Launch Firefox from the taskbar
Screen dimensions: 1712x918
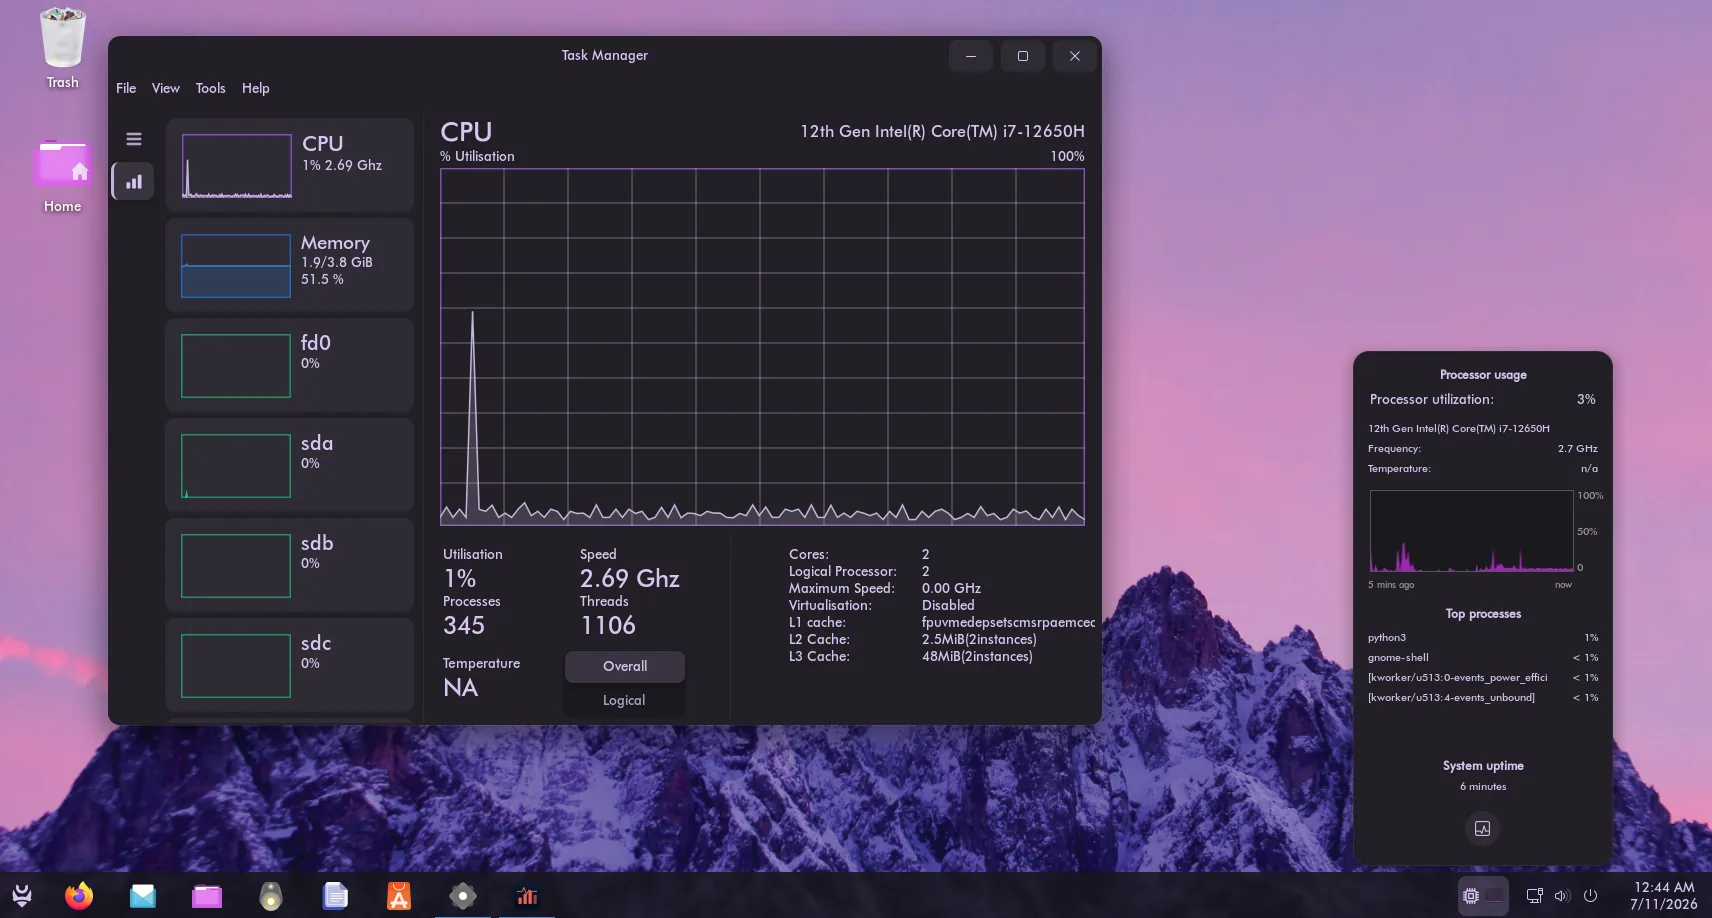click(x=79, y=896)
